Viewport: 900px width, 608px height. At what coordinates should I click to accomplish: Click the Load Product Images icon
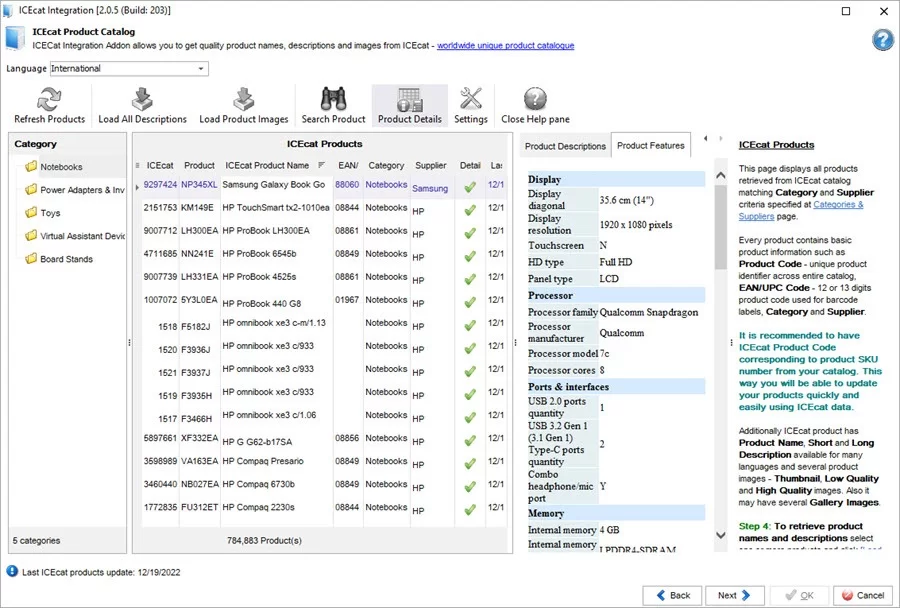tap(243, 100)
